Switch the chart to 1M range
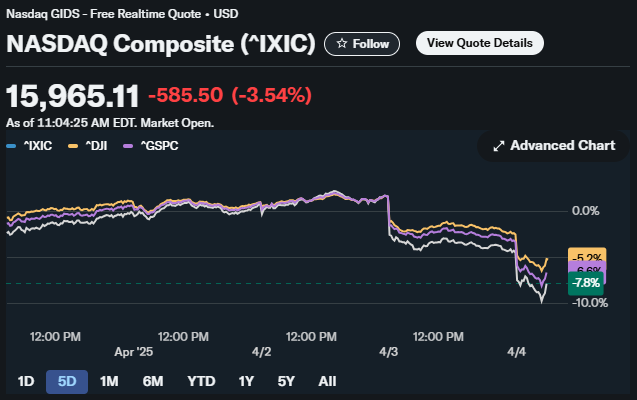The height and width of the screenshot is (400, 637). pyautogui.click(x=110, y=381)
